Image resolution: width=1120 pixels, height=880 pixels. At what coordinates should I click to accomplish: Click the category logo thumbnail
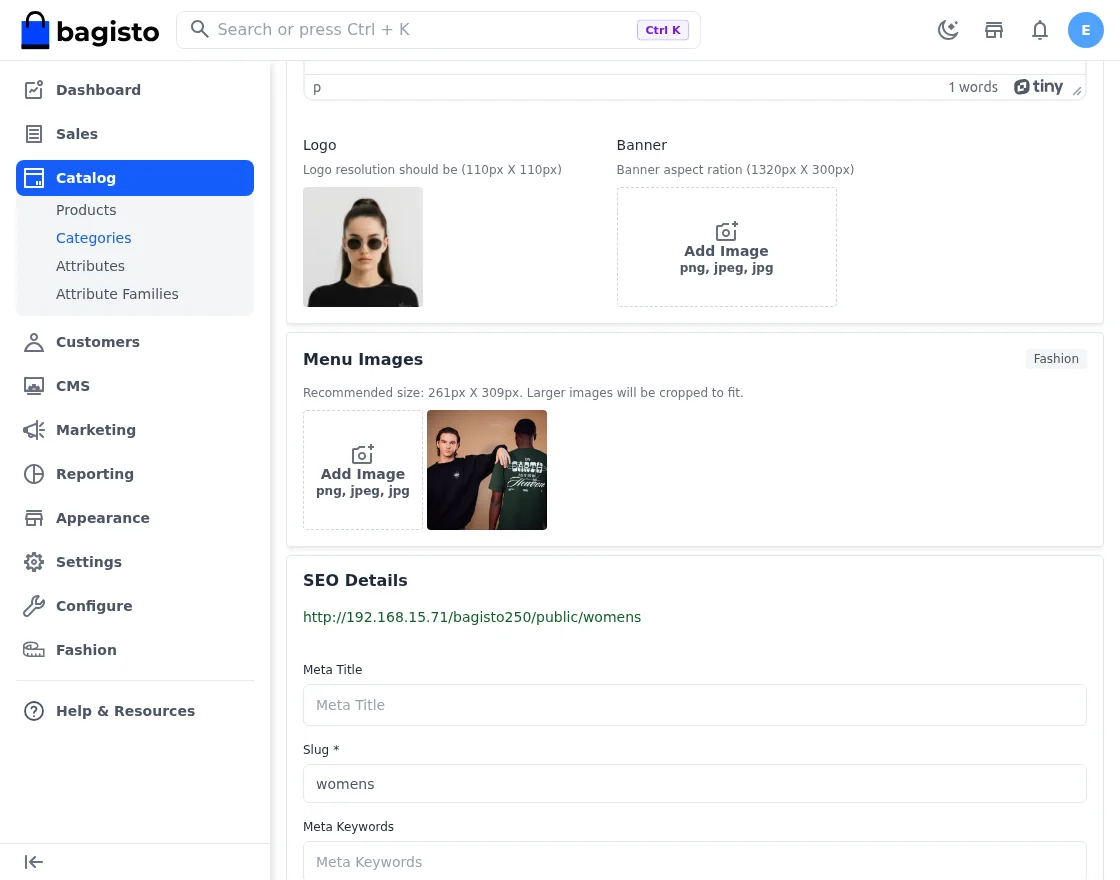click(x=363, y=247)
